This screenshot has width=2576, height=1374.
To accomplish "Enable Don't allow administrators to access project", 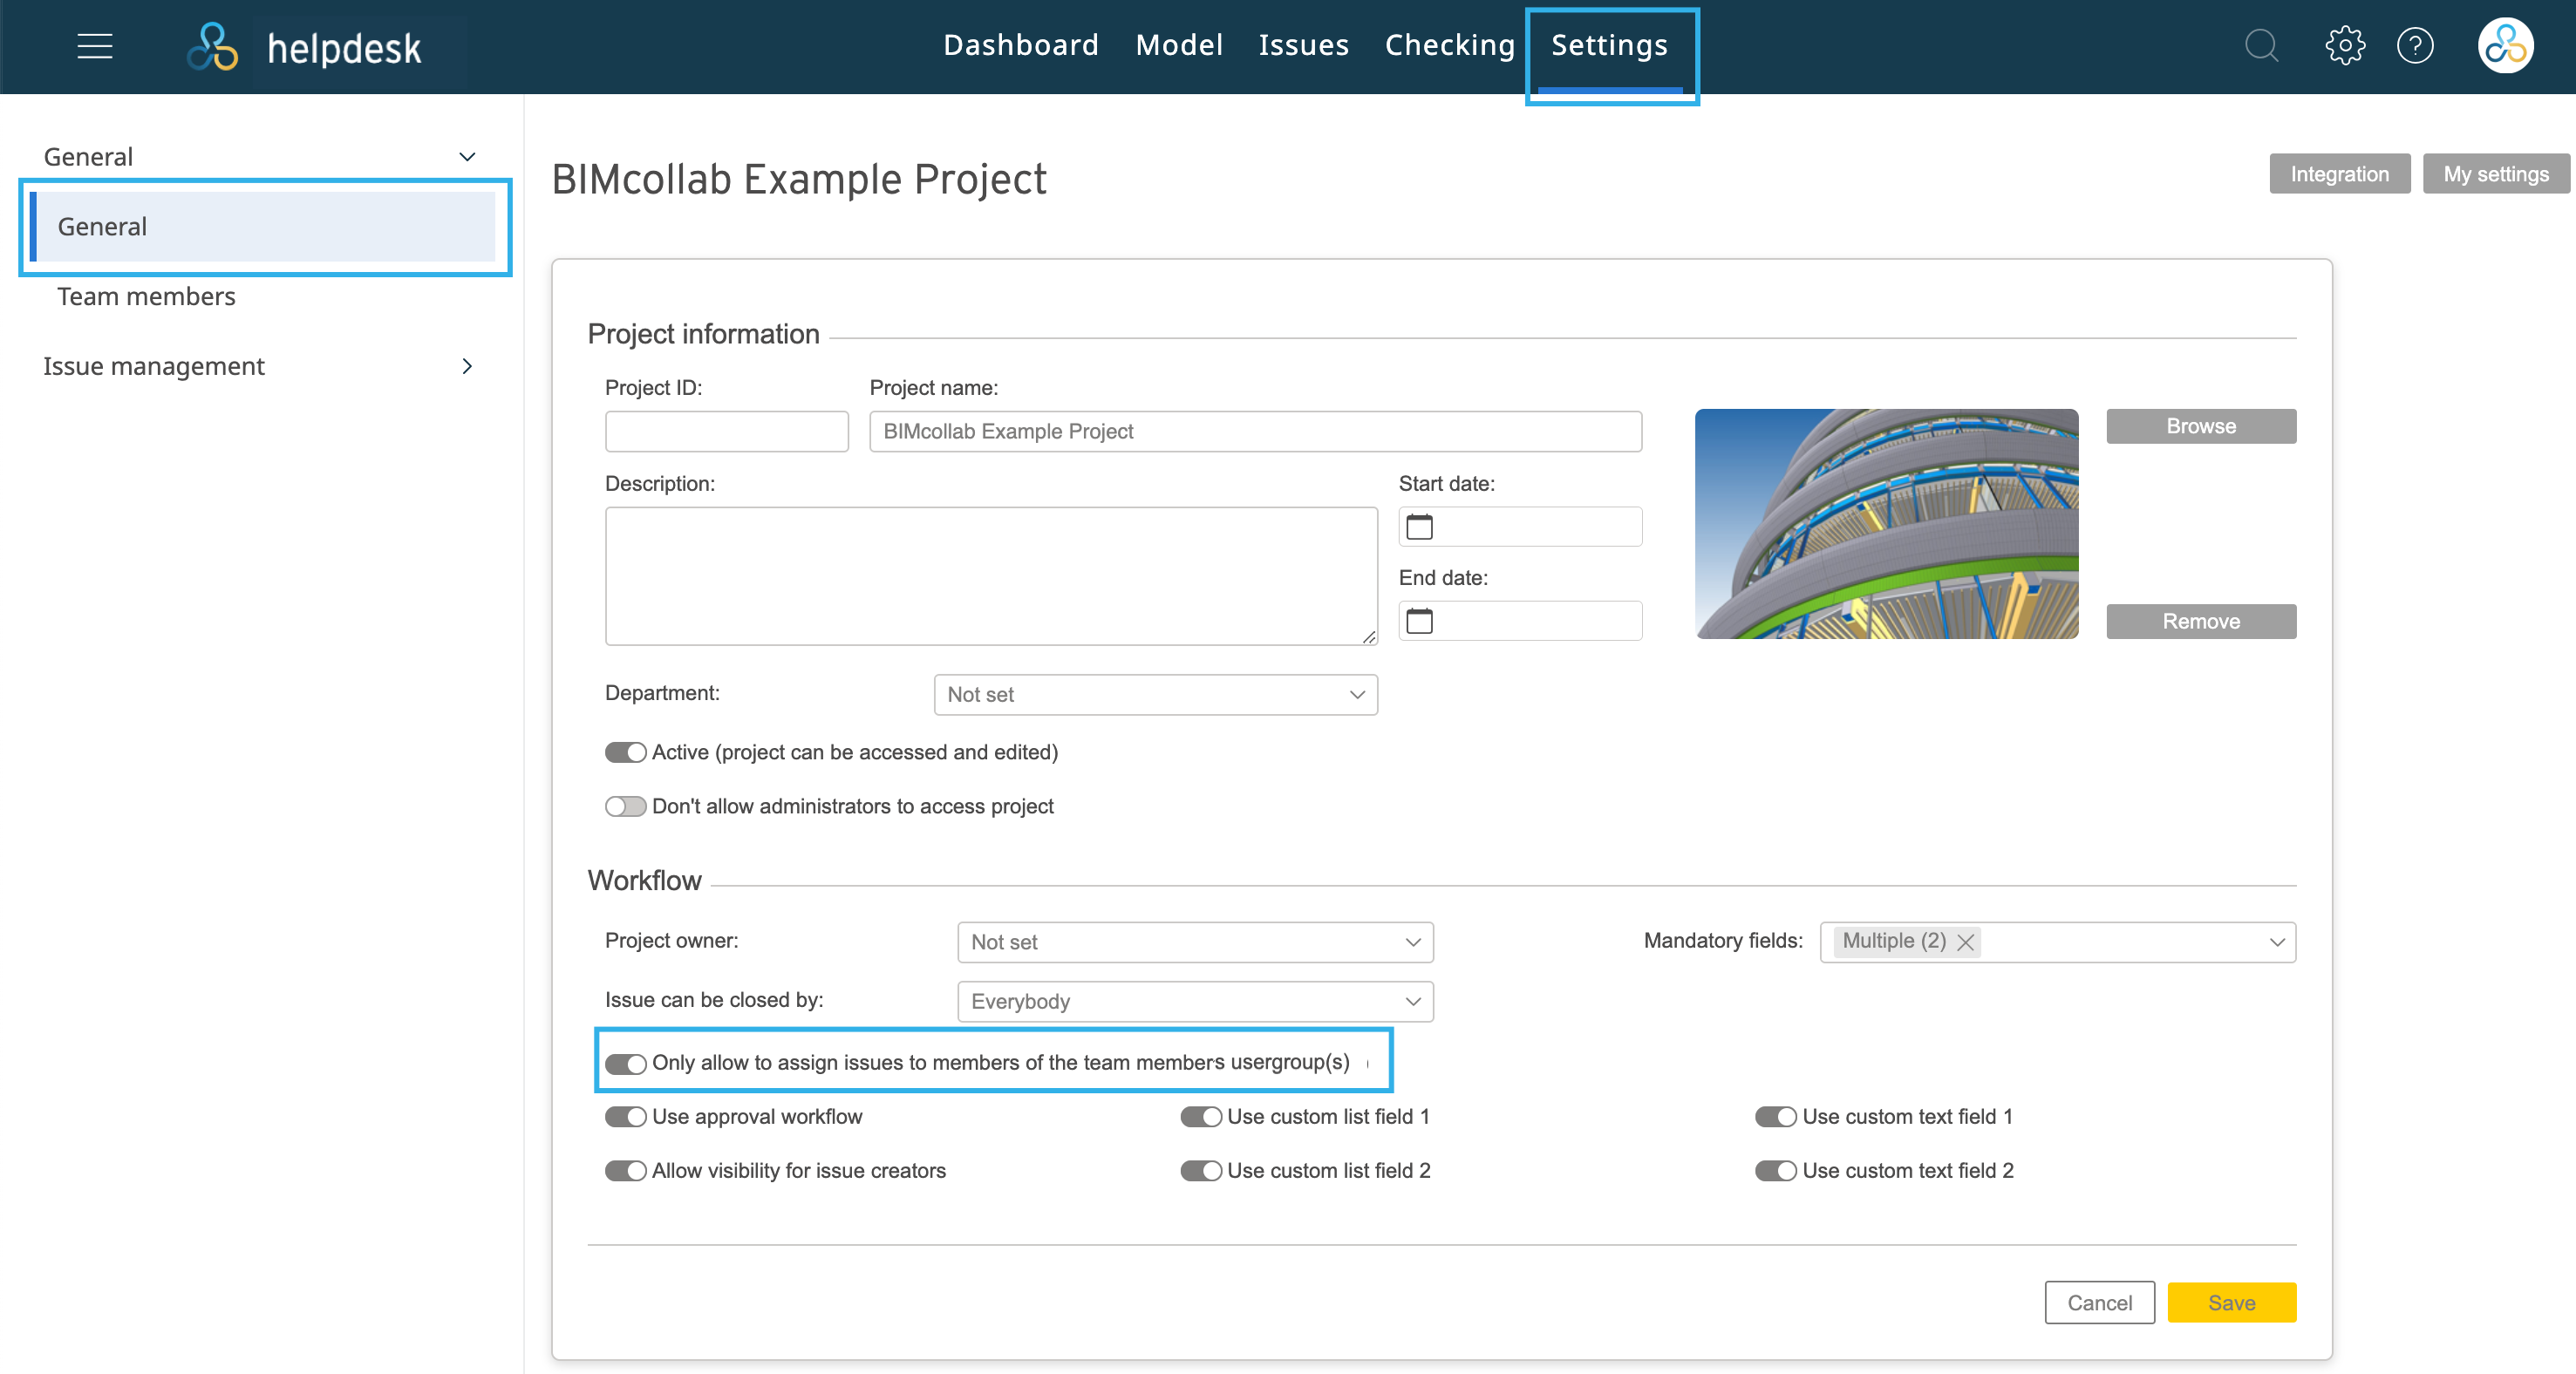I will [625, 807].
